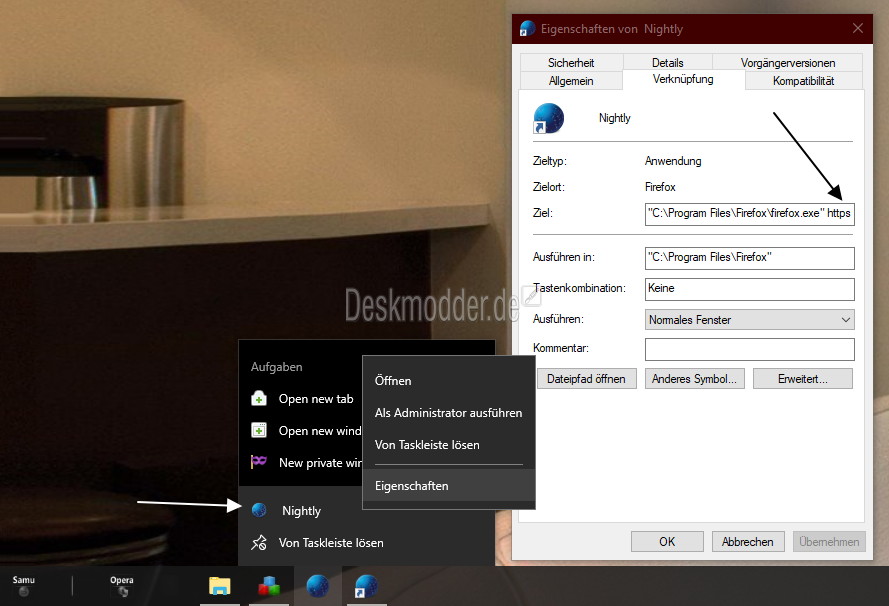Click the colored cubes taskbar icon
Viewport: 889px width, 606px height.
pos(269,586)
